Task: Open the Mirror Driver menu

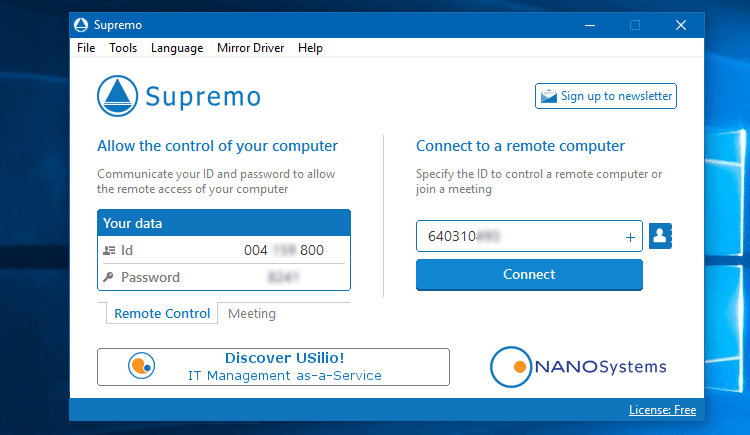Action: pyautogui.click(x=251, y=48)
